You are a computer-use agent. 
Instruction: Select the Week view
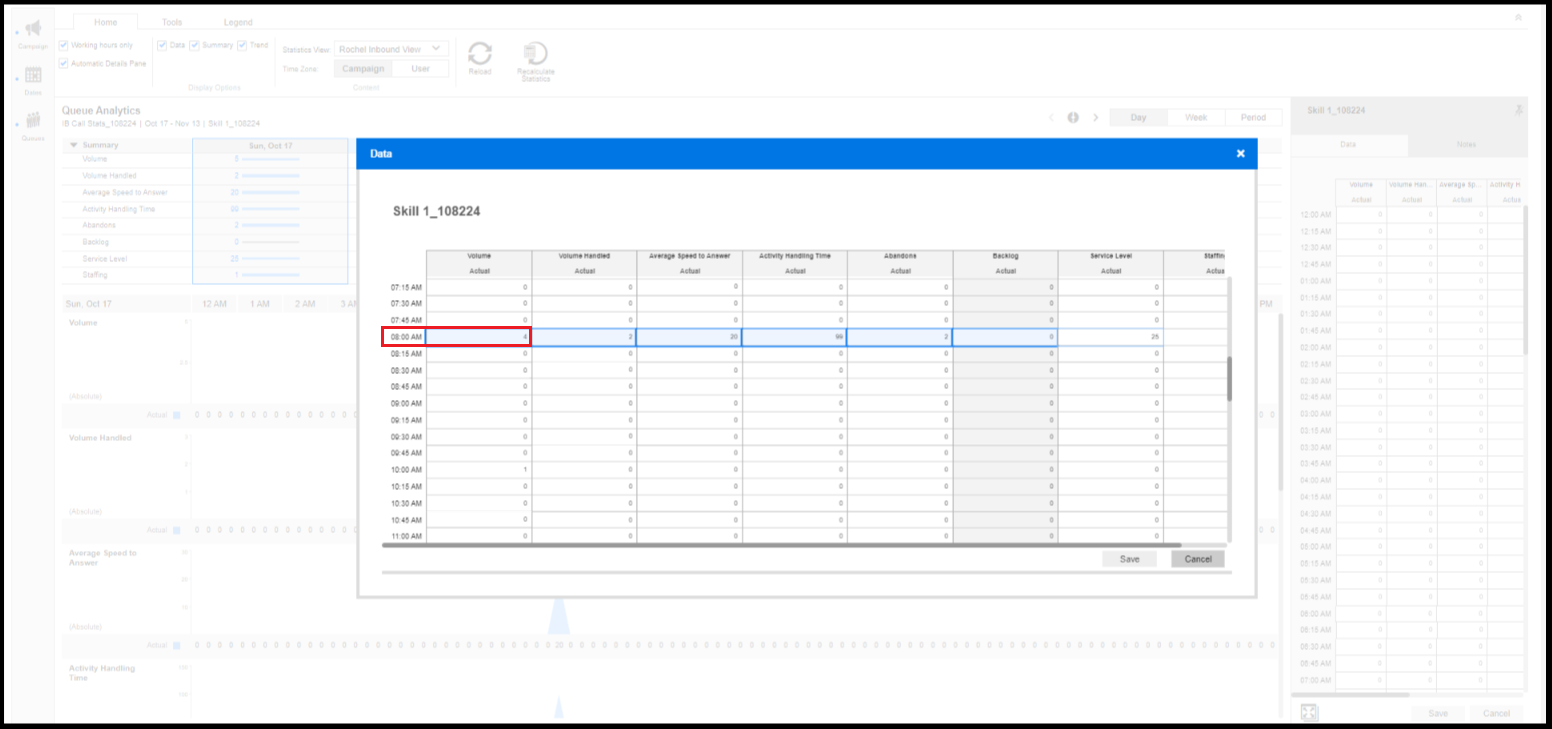1196,117
